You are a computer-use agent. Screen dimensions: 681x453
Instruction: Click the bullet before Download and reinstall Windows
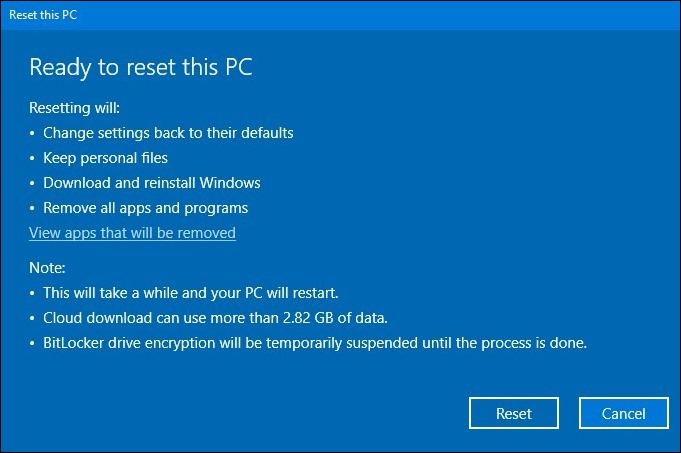32,183
